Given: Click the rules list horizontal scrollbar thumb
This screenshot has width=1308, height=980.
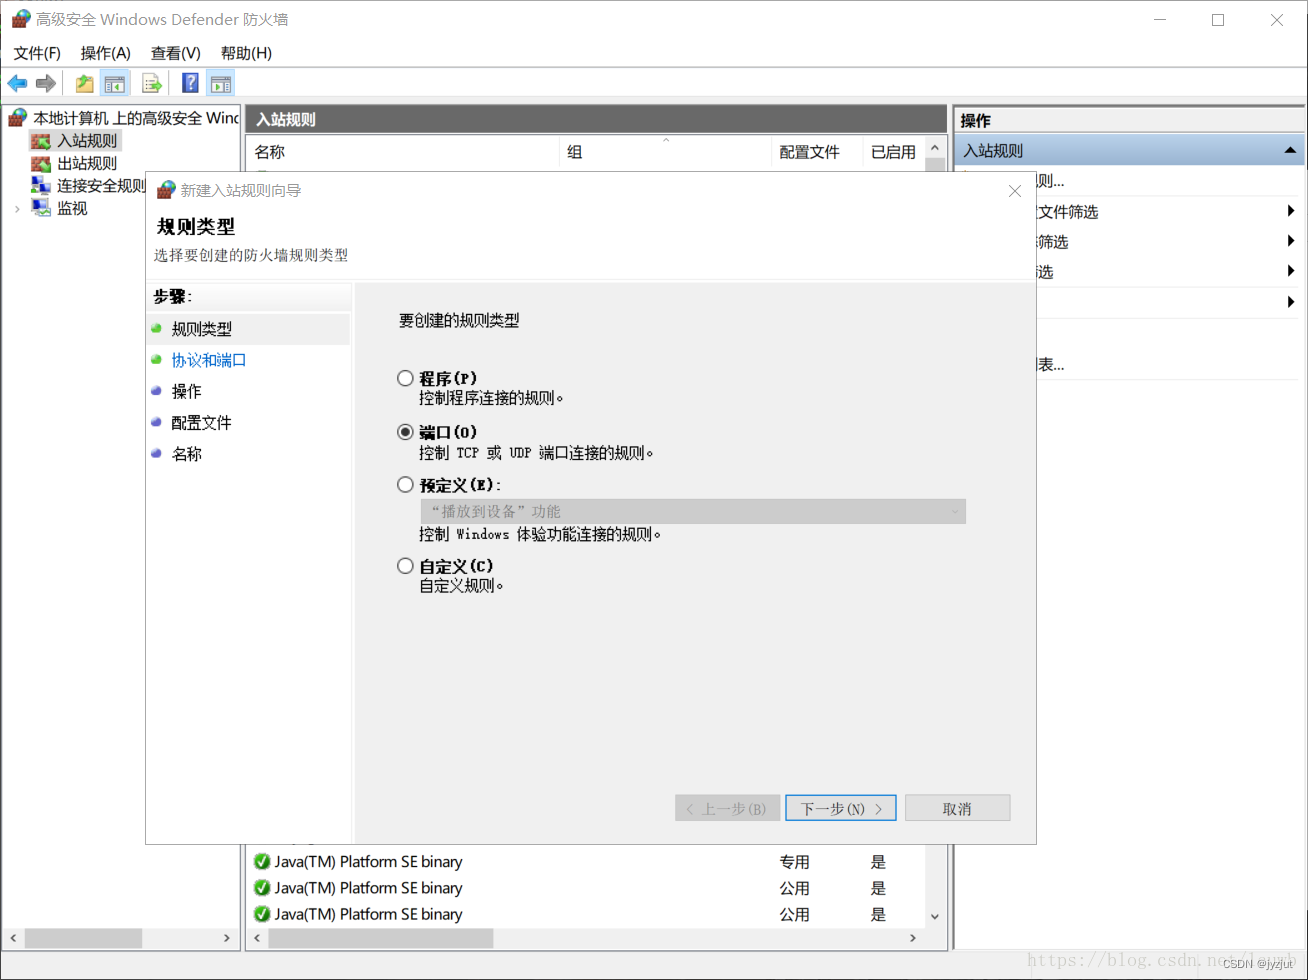Looking at the screenshot, I should (x=381, y=938).
